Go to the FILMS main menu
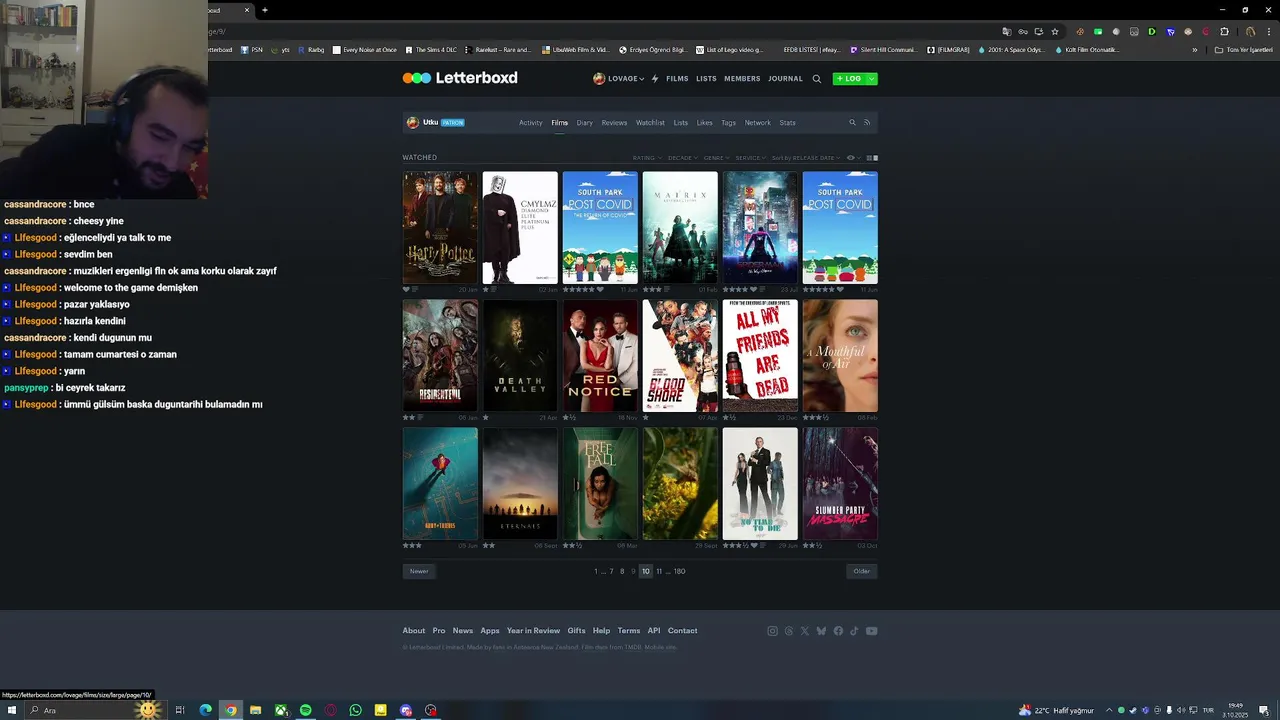 point(677,78)
